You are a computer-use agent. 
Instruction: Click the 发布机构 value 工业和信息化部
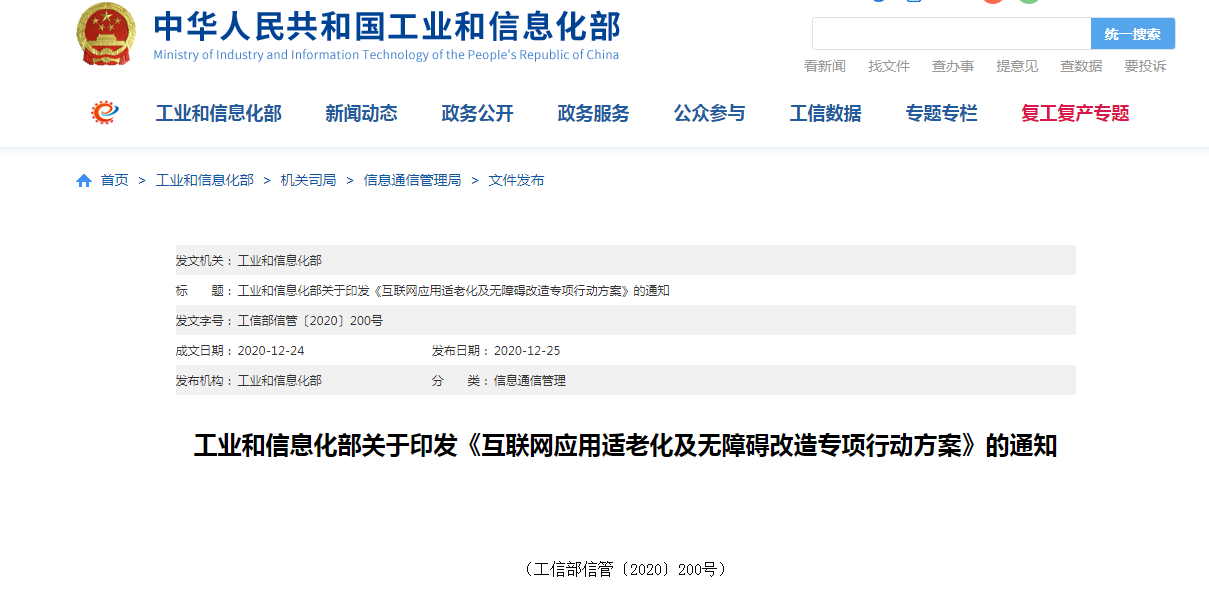tap(280, 381)
